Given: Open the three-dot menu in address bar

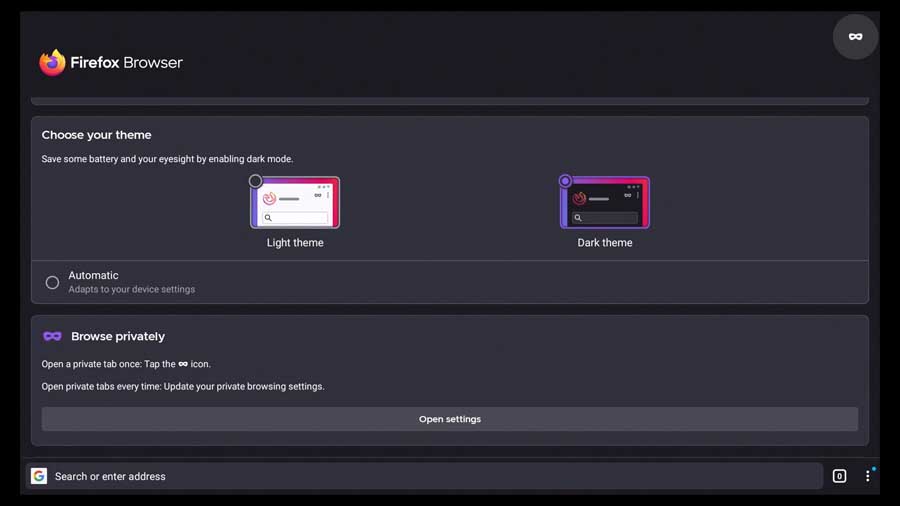Looking at the screenshot, I should [867, 476].
